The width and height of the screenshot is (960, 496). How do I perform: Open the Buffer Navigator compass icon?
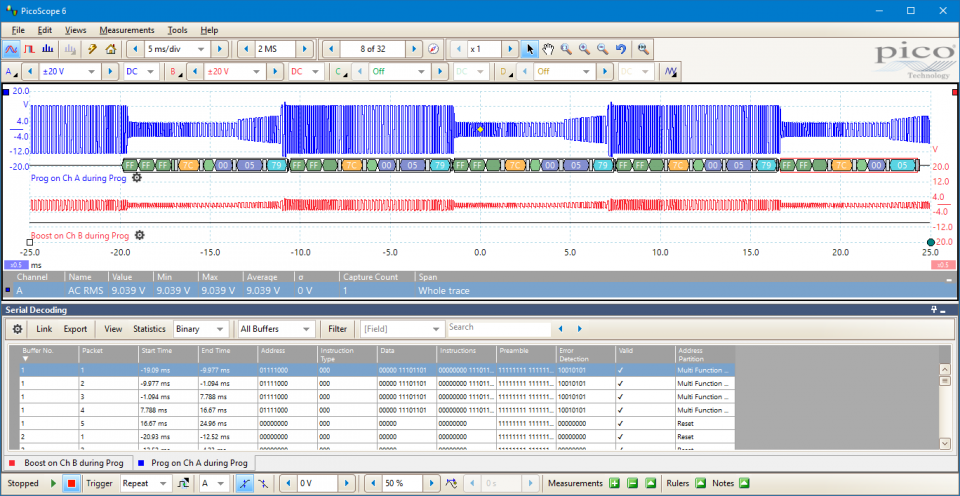tap(433, 49)
